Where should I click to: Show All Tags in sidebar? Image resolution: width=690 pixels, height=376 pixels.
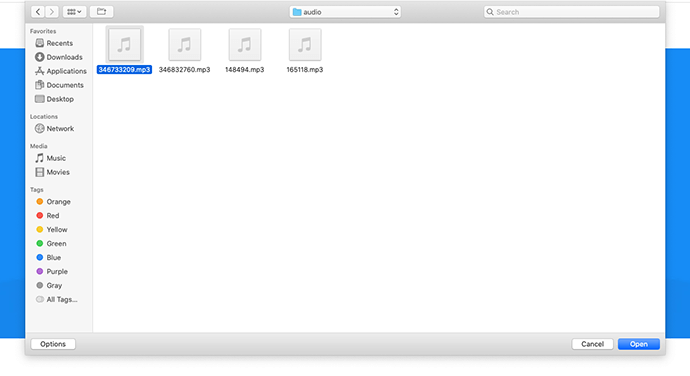pyautogui.click(x=62, y=300)
